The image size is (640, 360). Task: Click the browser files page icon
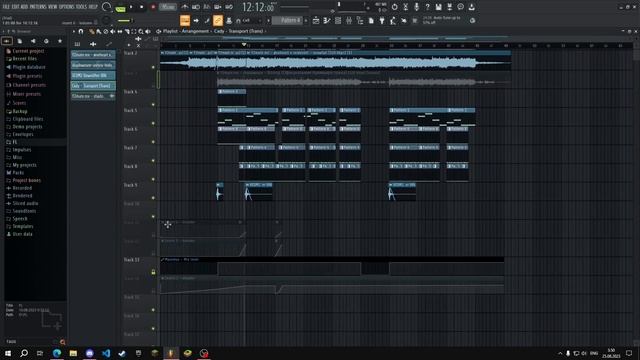[20, 41]
